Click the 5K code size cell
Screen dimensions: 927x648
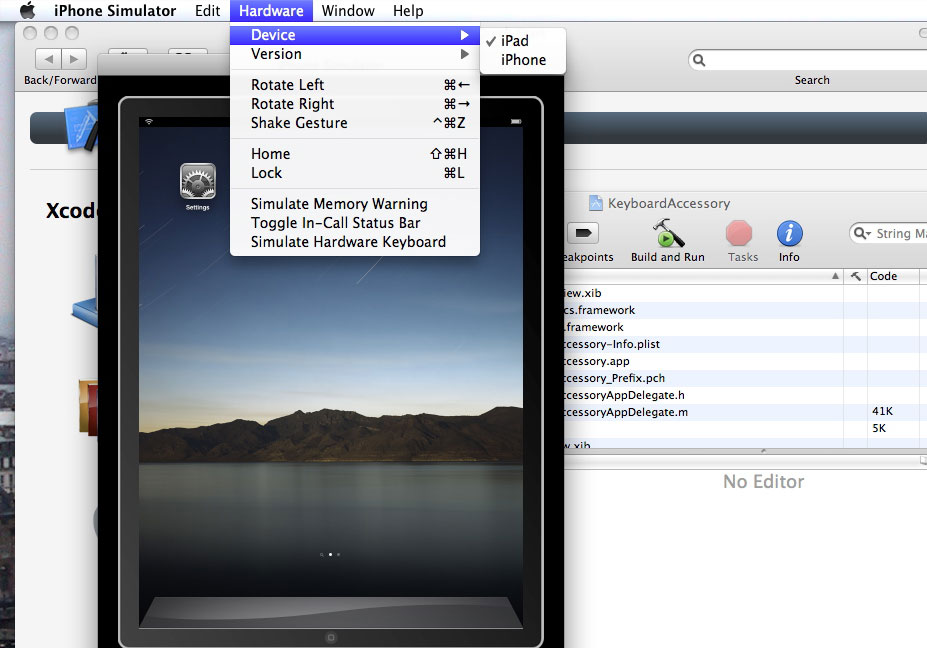[879, 428]
